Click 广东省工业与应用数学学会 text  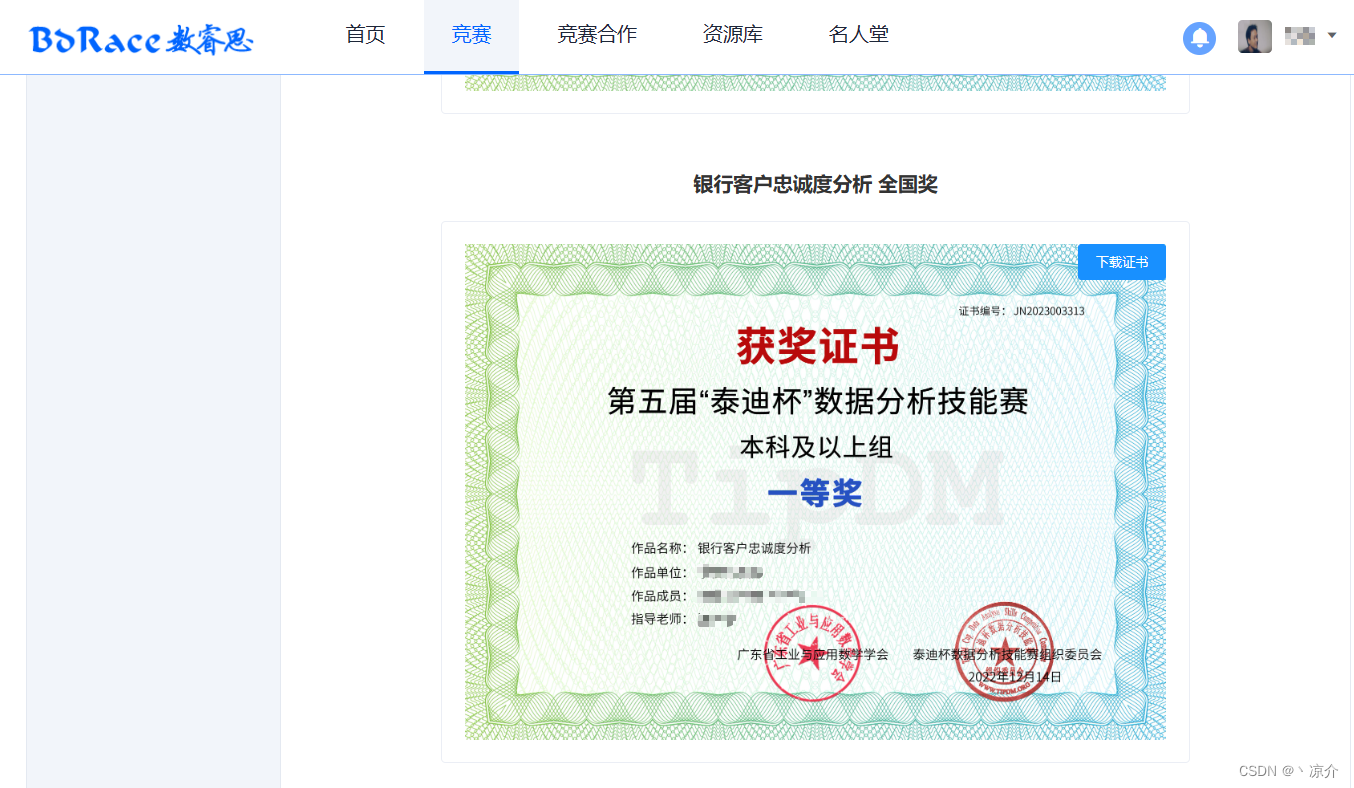812,655
